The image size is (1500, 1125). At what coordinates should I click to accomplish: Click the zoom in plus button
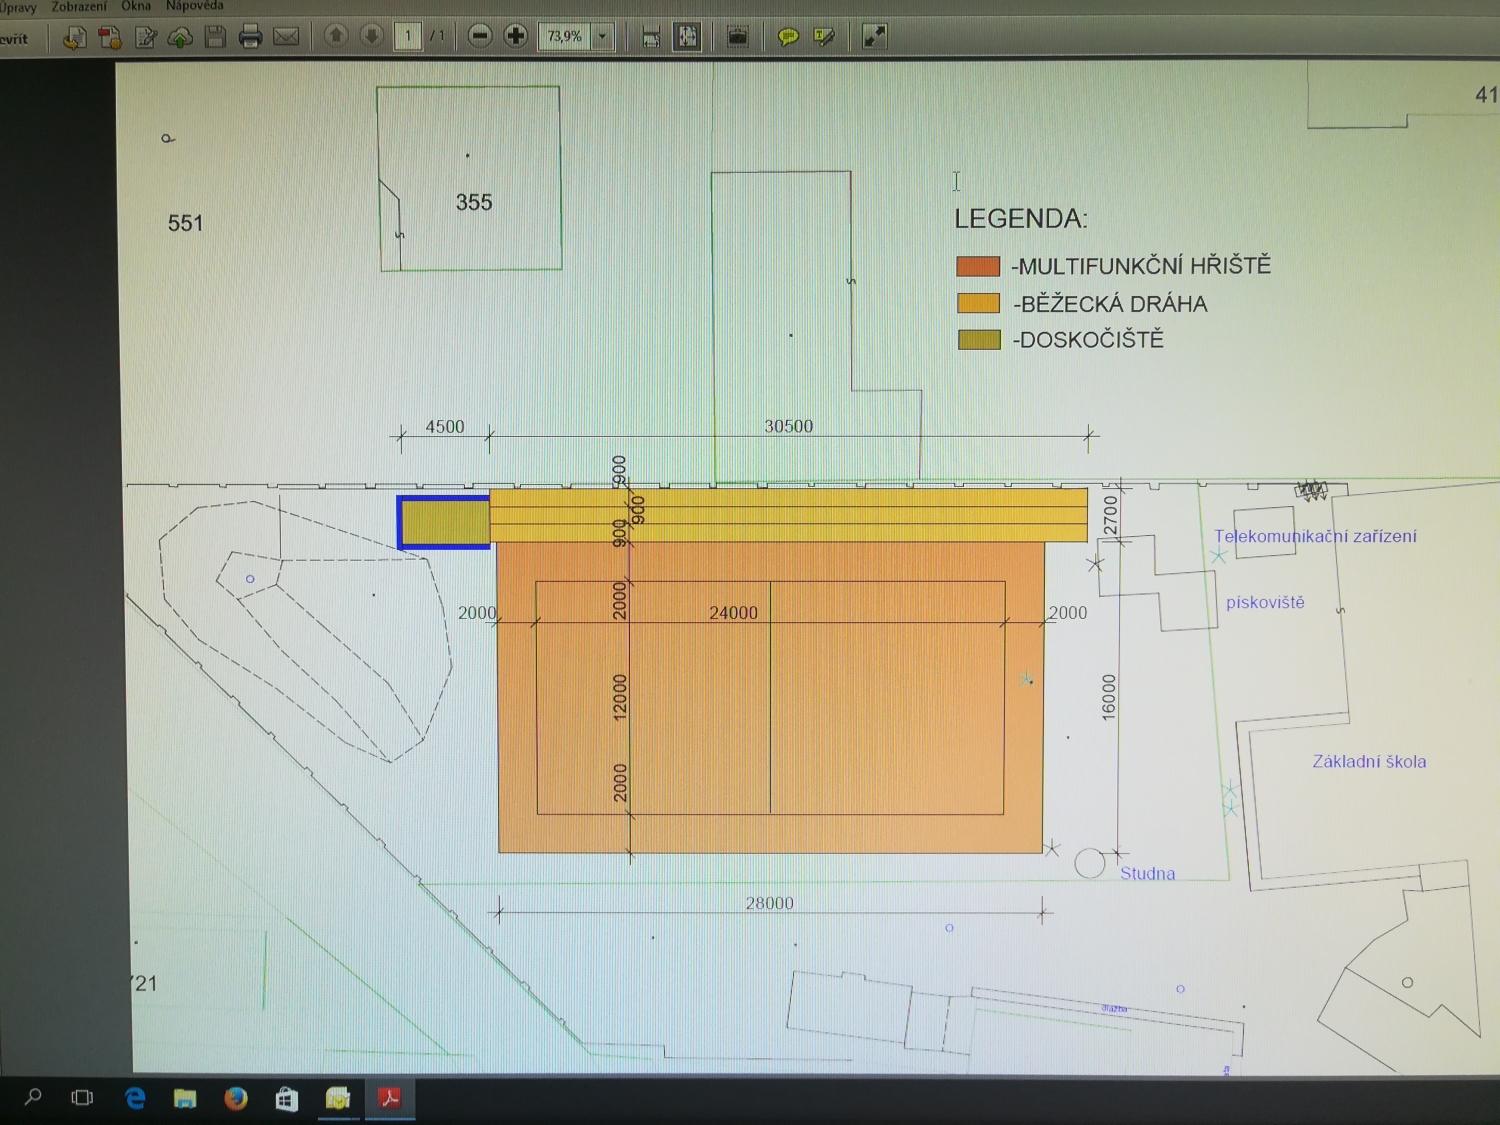click(516, 37)
